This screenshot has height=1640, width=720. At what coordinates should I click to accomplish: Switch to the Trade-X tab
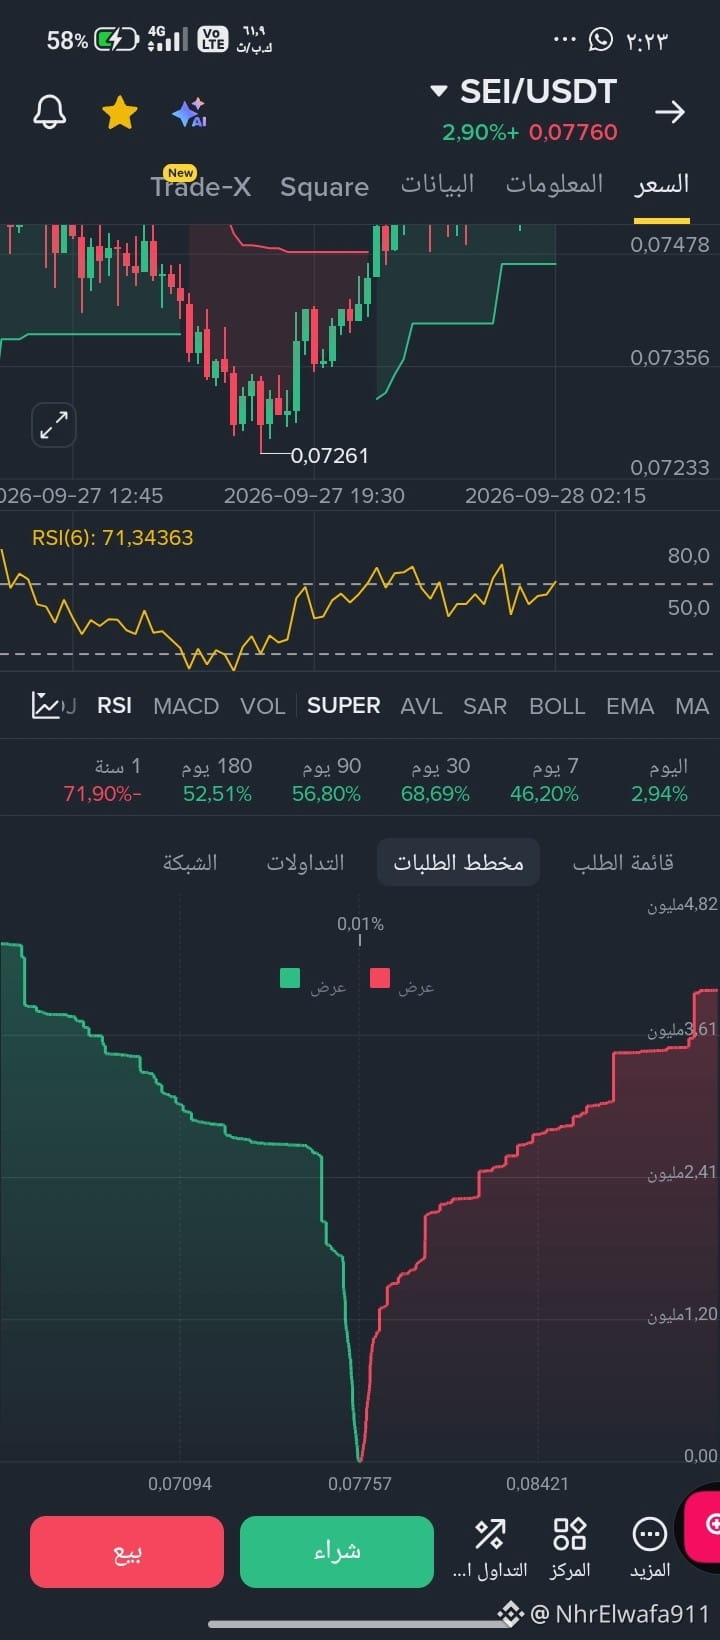pyautogui.click(x=201, y=186)
